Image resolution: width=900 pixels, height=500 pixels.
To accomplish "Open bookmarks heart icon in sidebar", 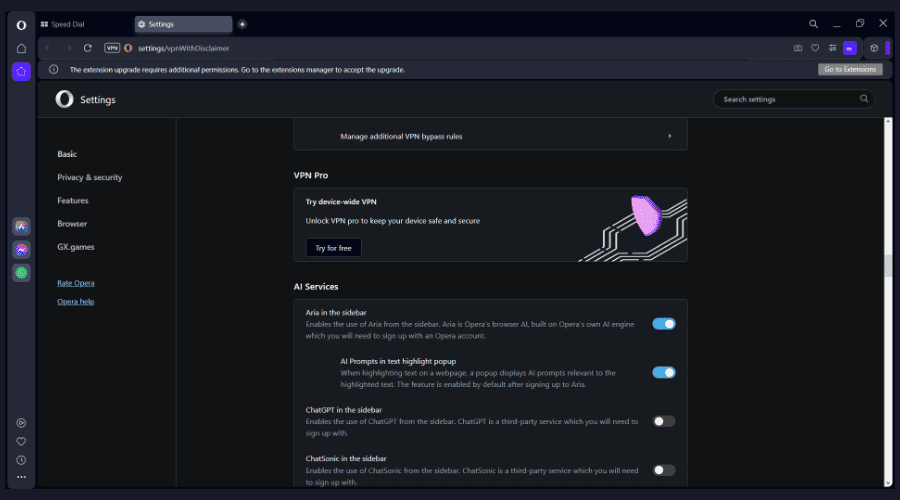I will (x=21, y=441).
